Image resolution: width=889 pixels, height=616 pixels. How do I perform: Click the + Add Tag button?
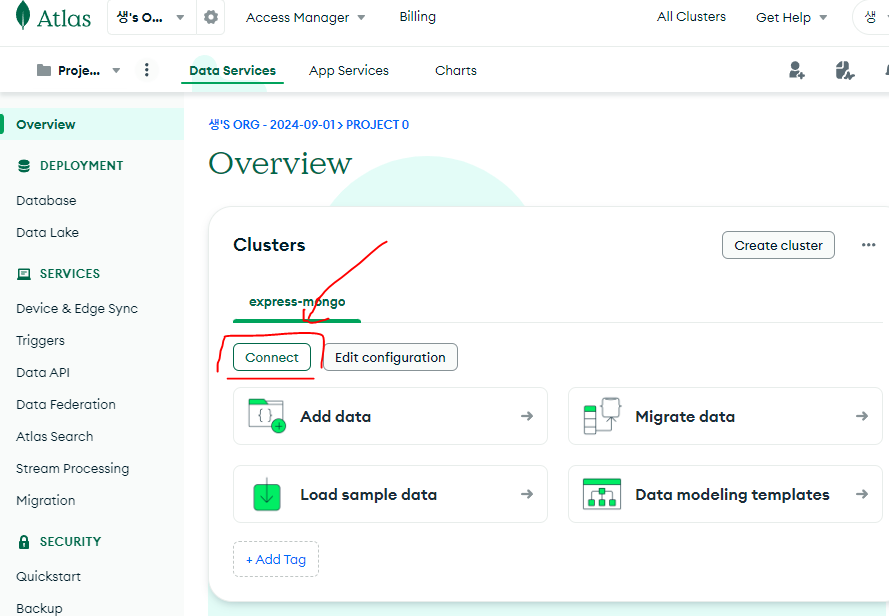pos(276,559)
